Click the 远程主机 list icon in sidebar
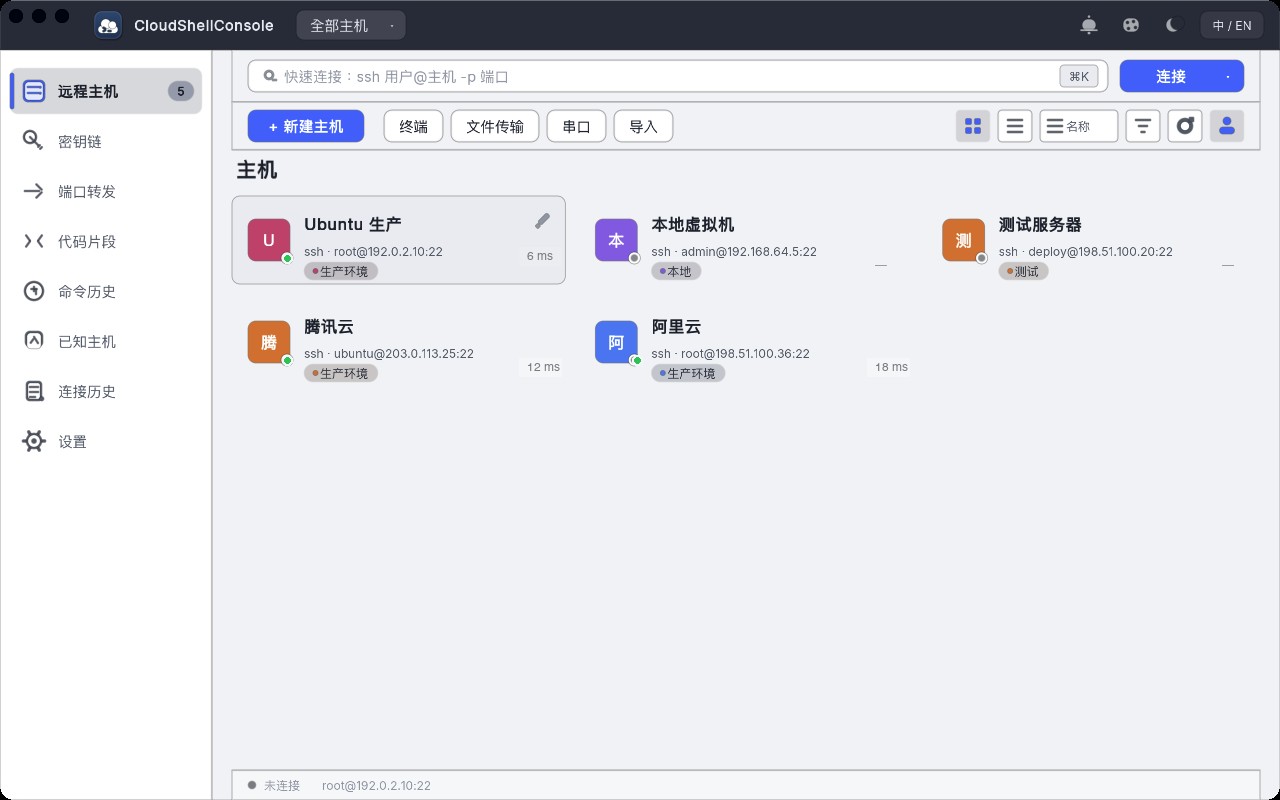 [34, 91]
